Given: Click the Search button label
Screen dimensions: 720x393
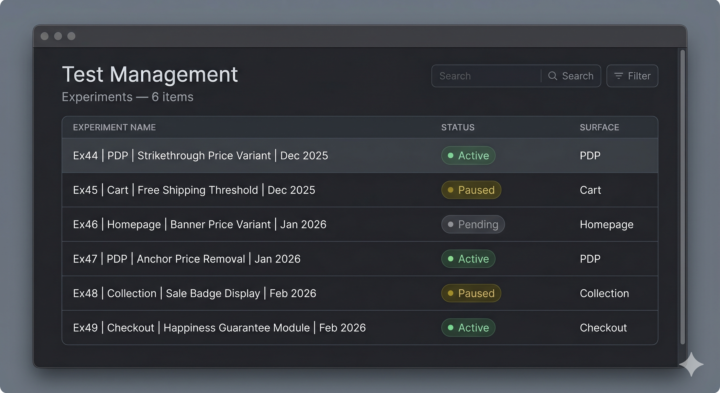Looking at the screenshot, I should click(578, 76).
